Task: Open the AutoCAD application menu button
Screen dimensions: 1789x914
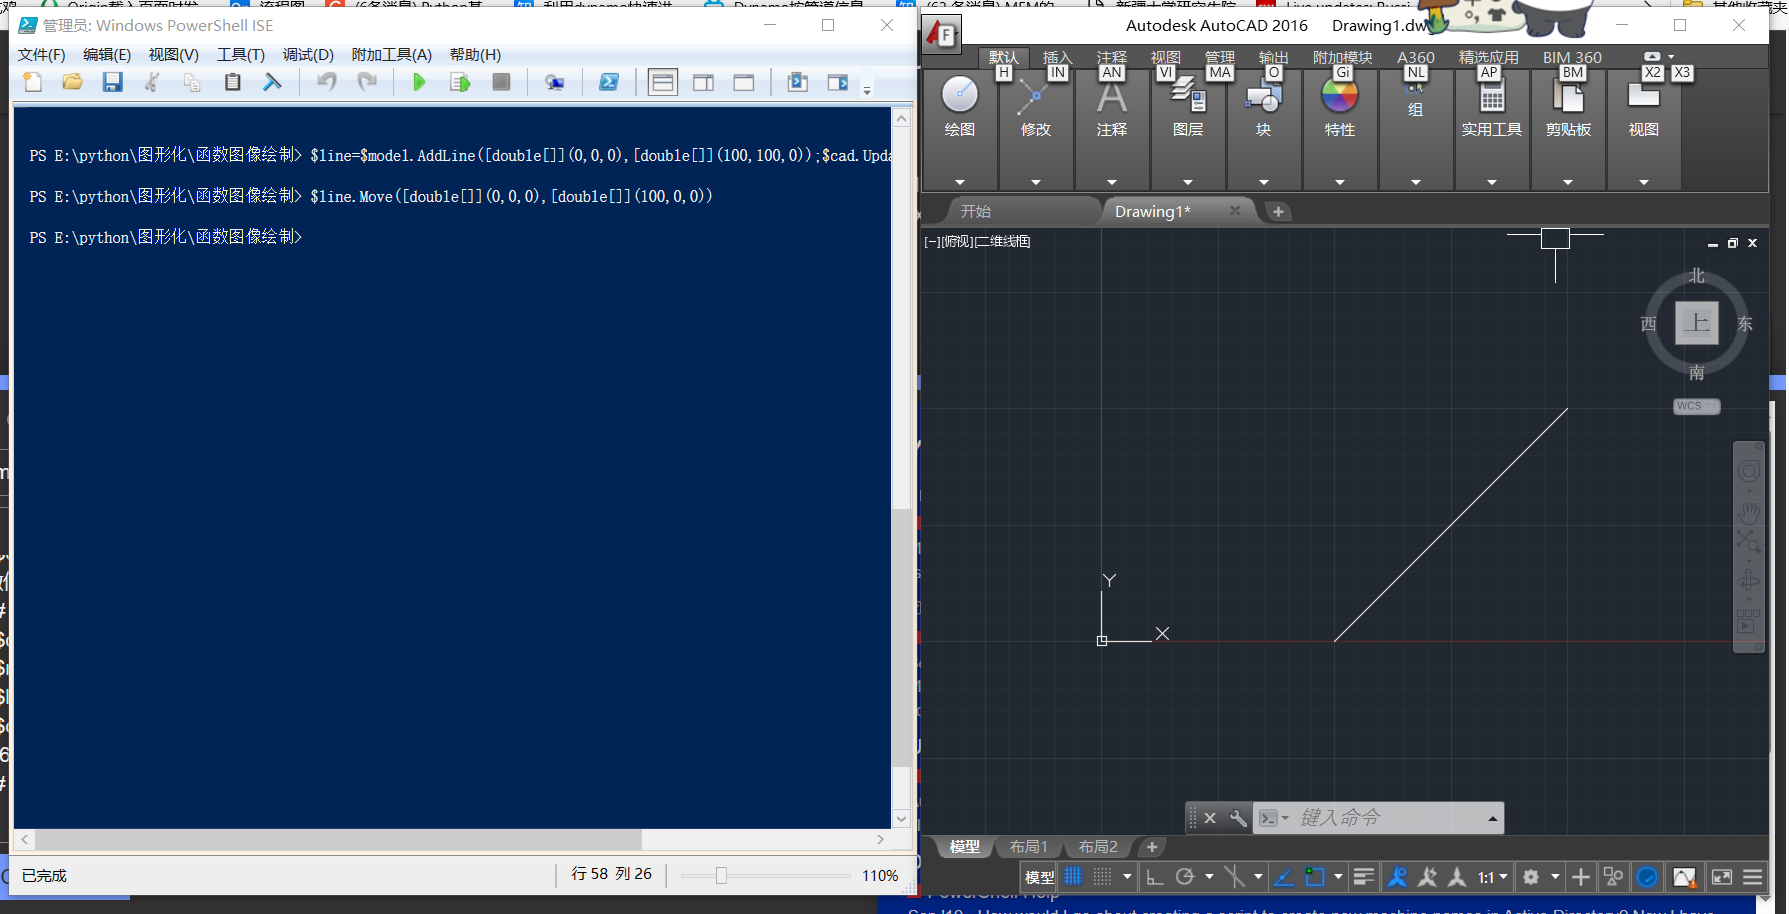Action: click(x=941, y=35)
